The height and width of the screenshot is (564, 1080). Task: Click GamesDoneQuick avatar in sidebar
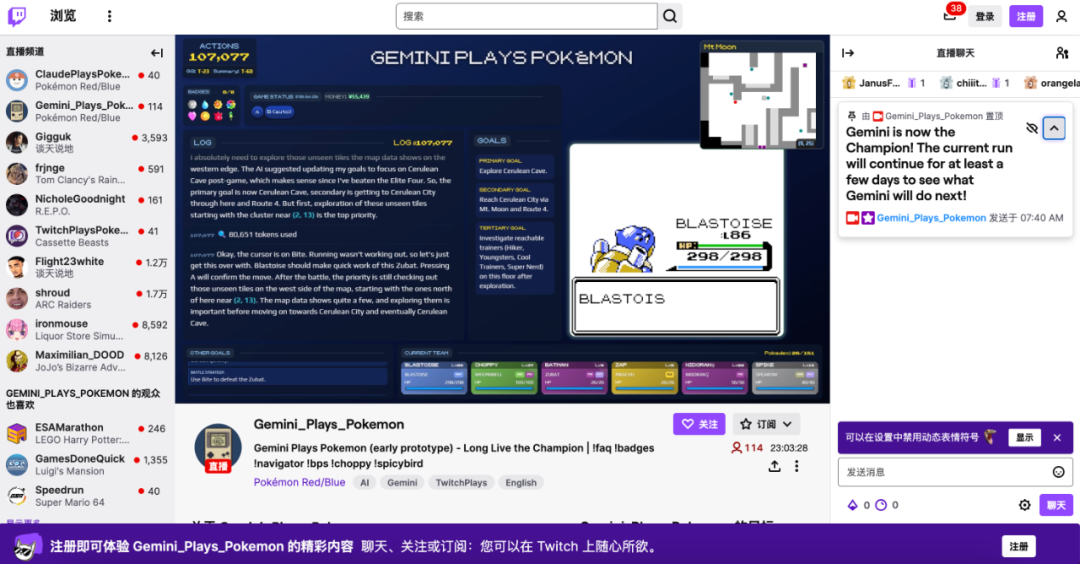(17, 465)
